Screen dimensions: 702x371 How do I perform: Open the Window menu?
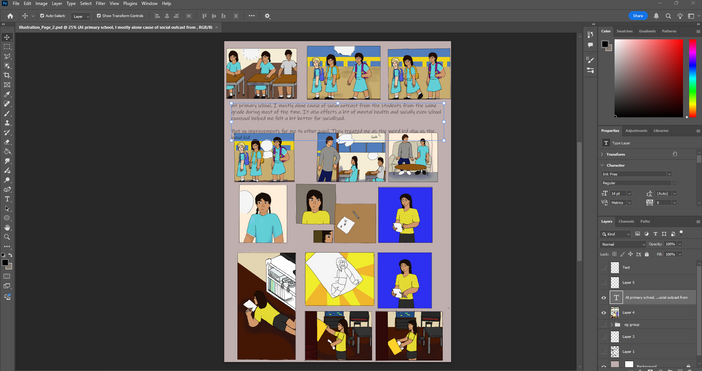click(x=149, y=4)
